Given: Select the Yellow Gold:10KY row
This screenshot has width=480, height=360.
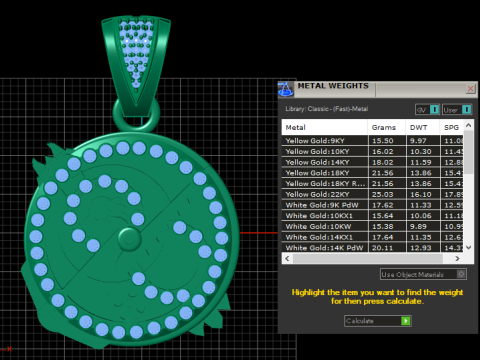Looking at the screenshot, I should click(x=373, y=151).
